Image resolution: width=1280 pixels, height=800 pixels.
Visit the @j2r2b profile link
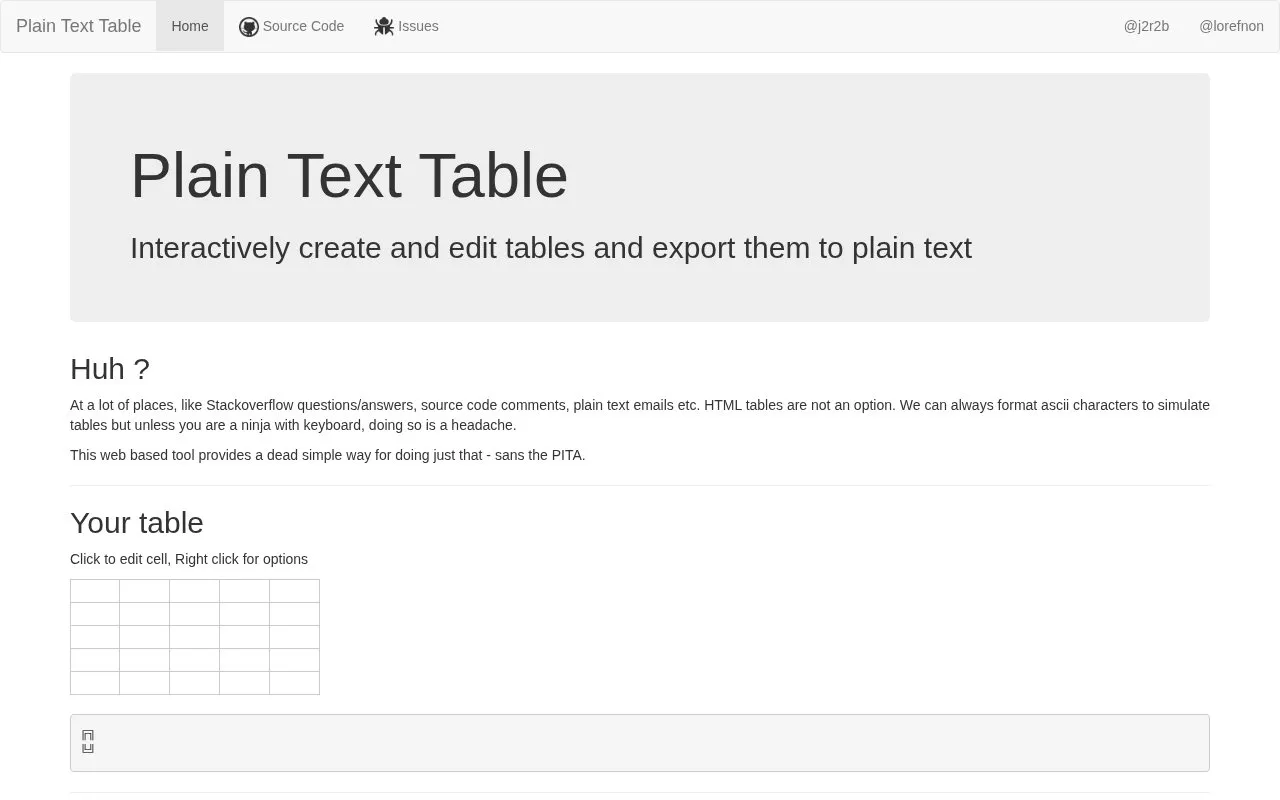[1146, 26]
